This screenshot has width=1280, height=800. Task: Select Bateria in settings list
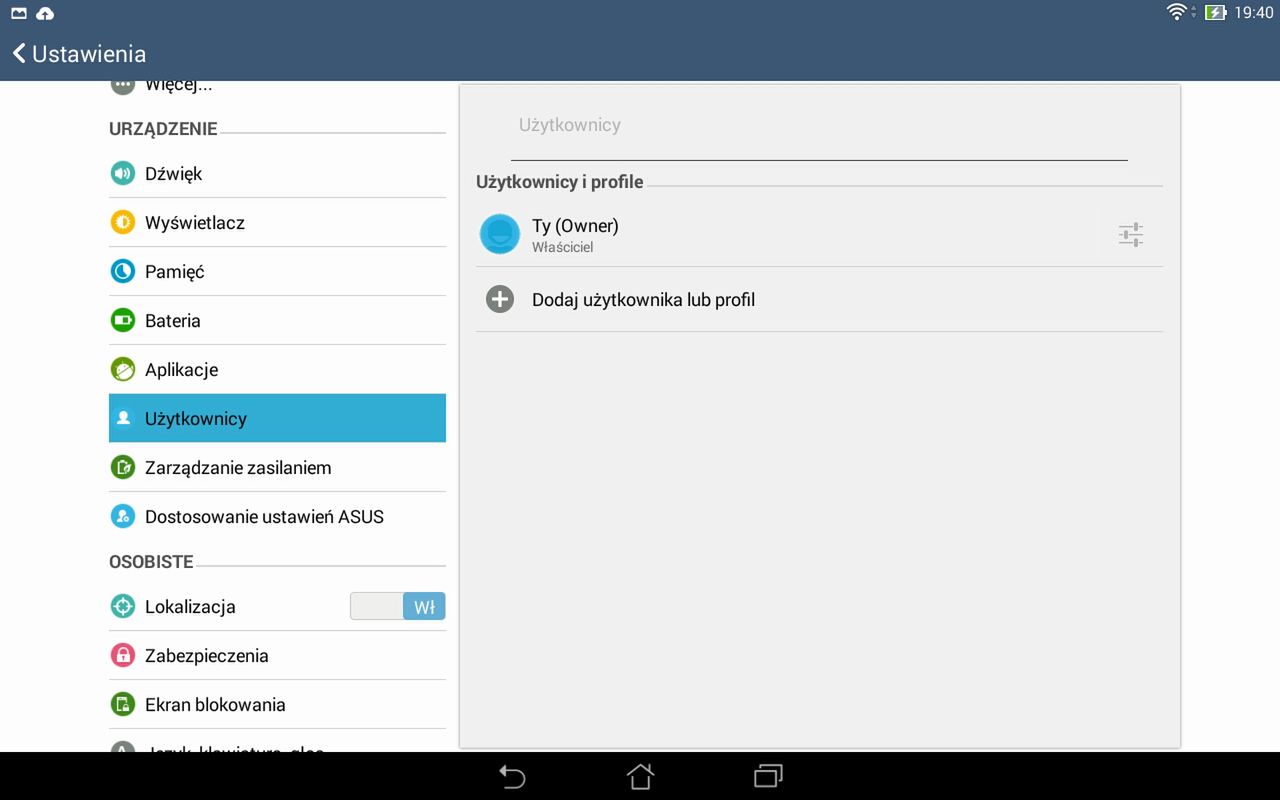tap(277, 320)
